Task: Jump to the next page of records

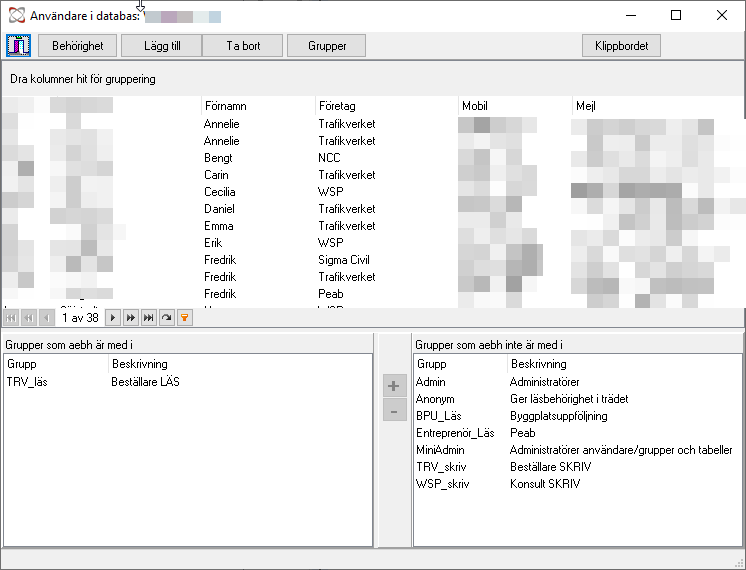Action: tap(130, 317)
